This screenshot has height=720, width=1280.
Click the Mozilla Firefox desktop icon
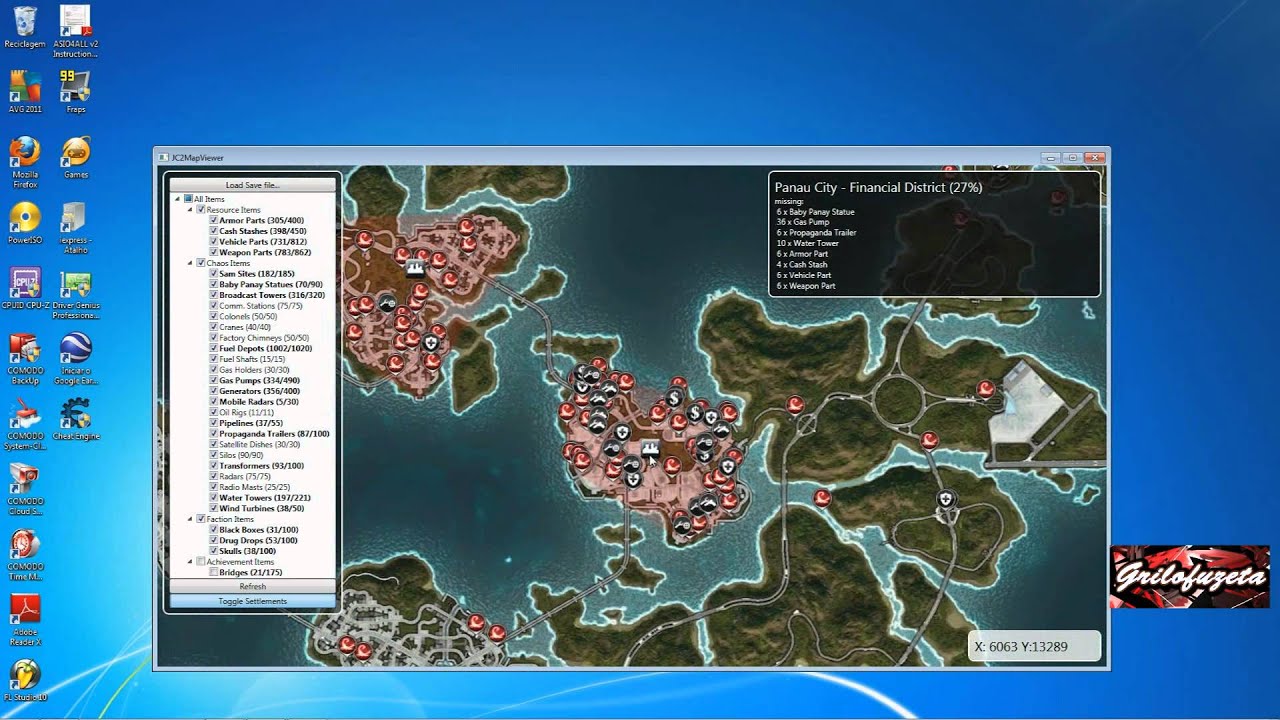click(25, 162)
